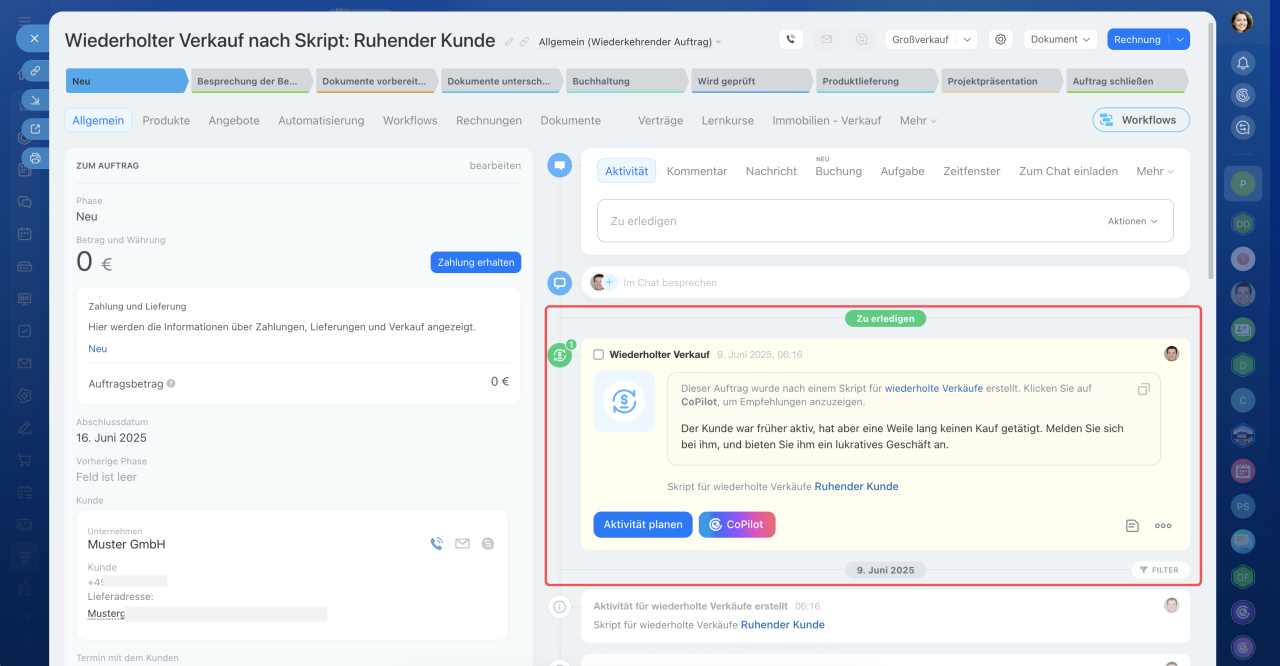This screenshot has width=1280, height=666.
Task: Click the envelope email icon in header
Action: pyautogui.click(x=826, y=40)
